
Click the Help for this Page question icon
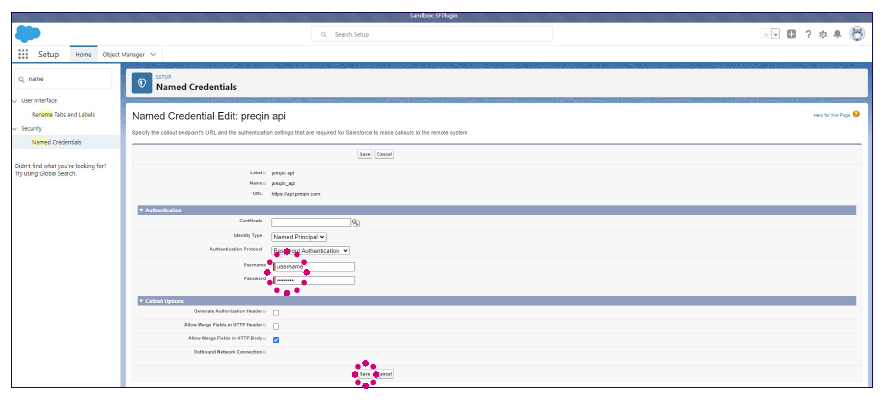pyautogui.click(x=856, y=114)
